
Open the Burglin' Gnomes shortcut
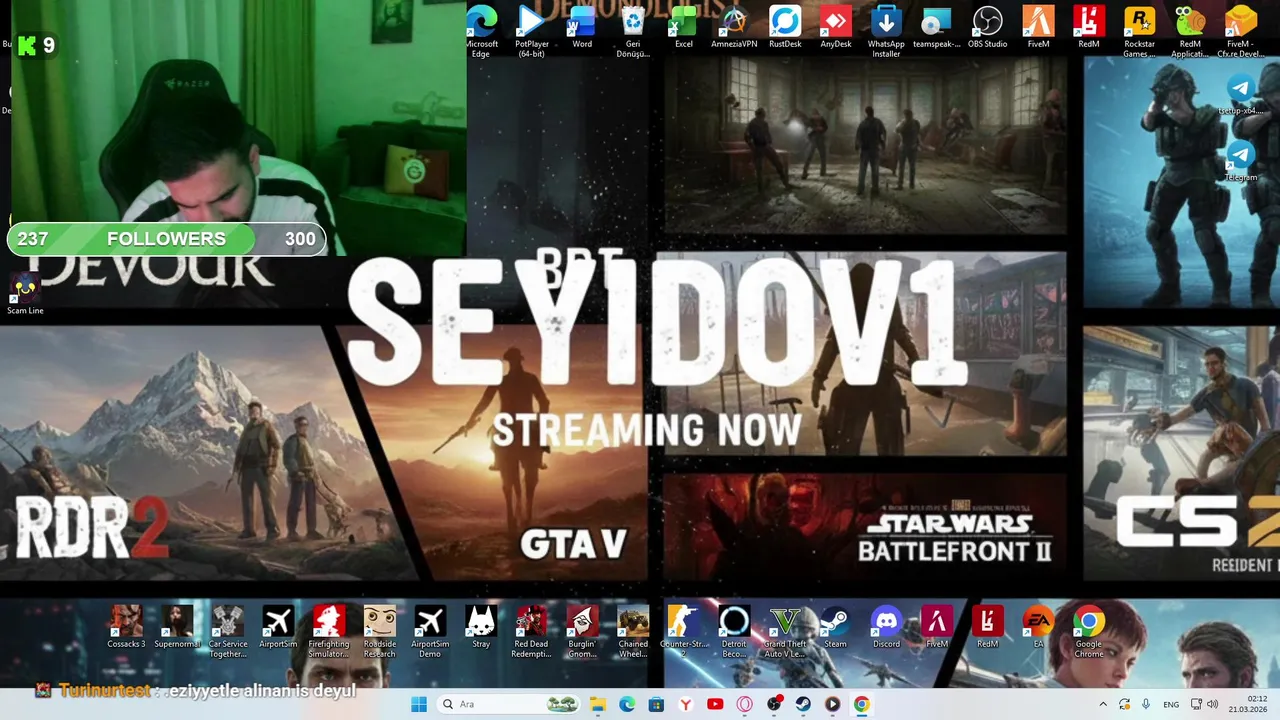point(582,631)
